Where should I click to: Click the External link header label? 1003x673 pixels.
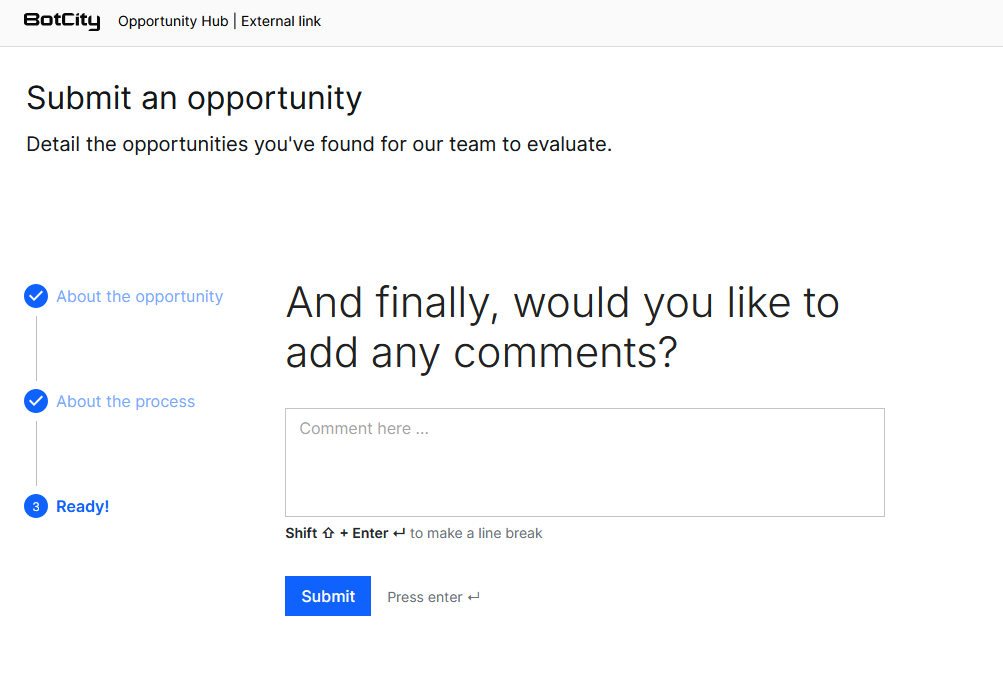point(281,21)
